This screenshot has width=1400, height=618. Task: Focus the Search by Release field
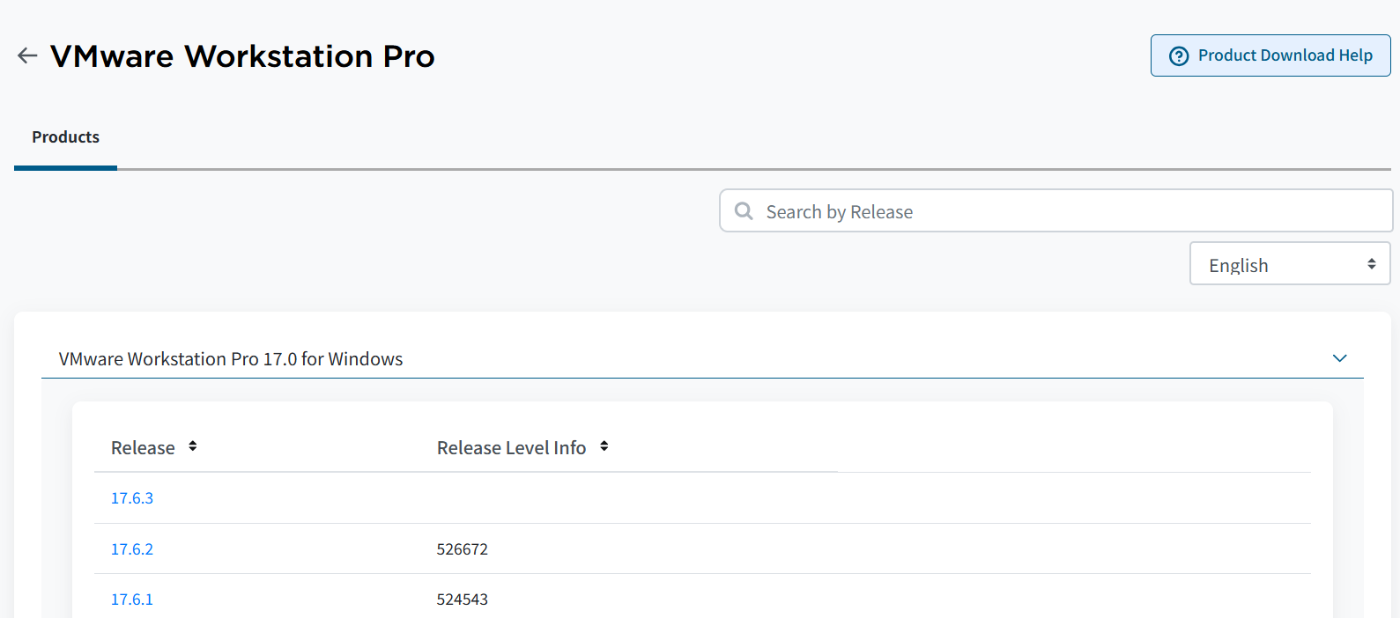(x=1056, y=211)
